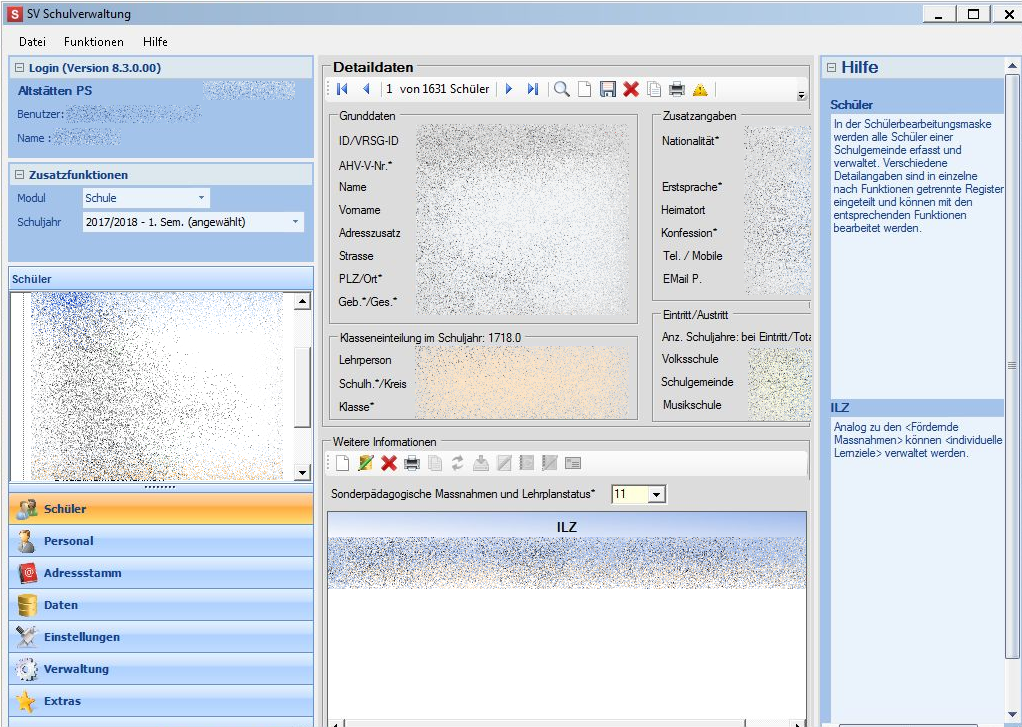Open the Hilfe menu
1022x727 pixels.
tap(155, 42)
